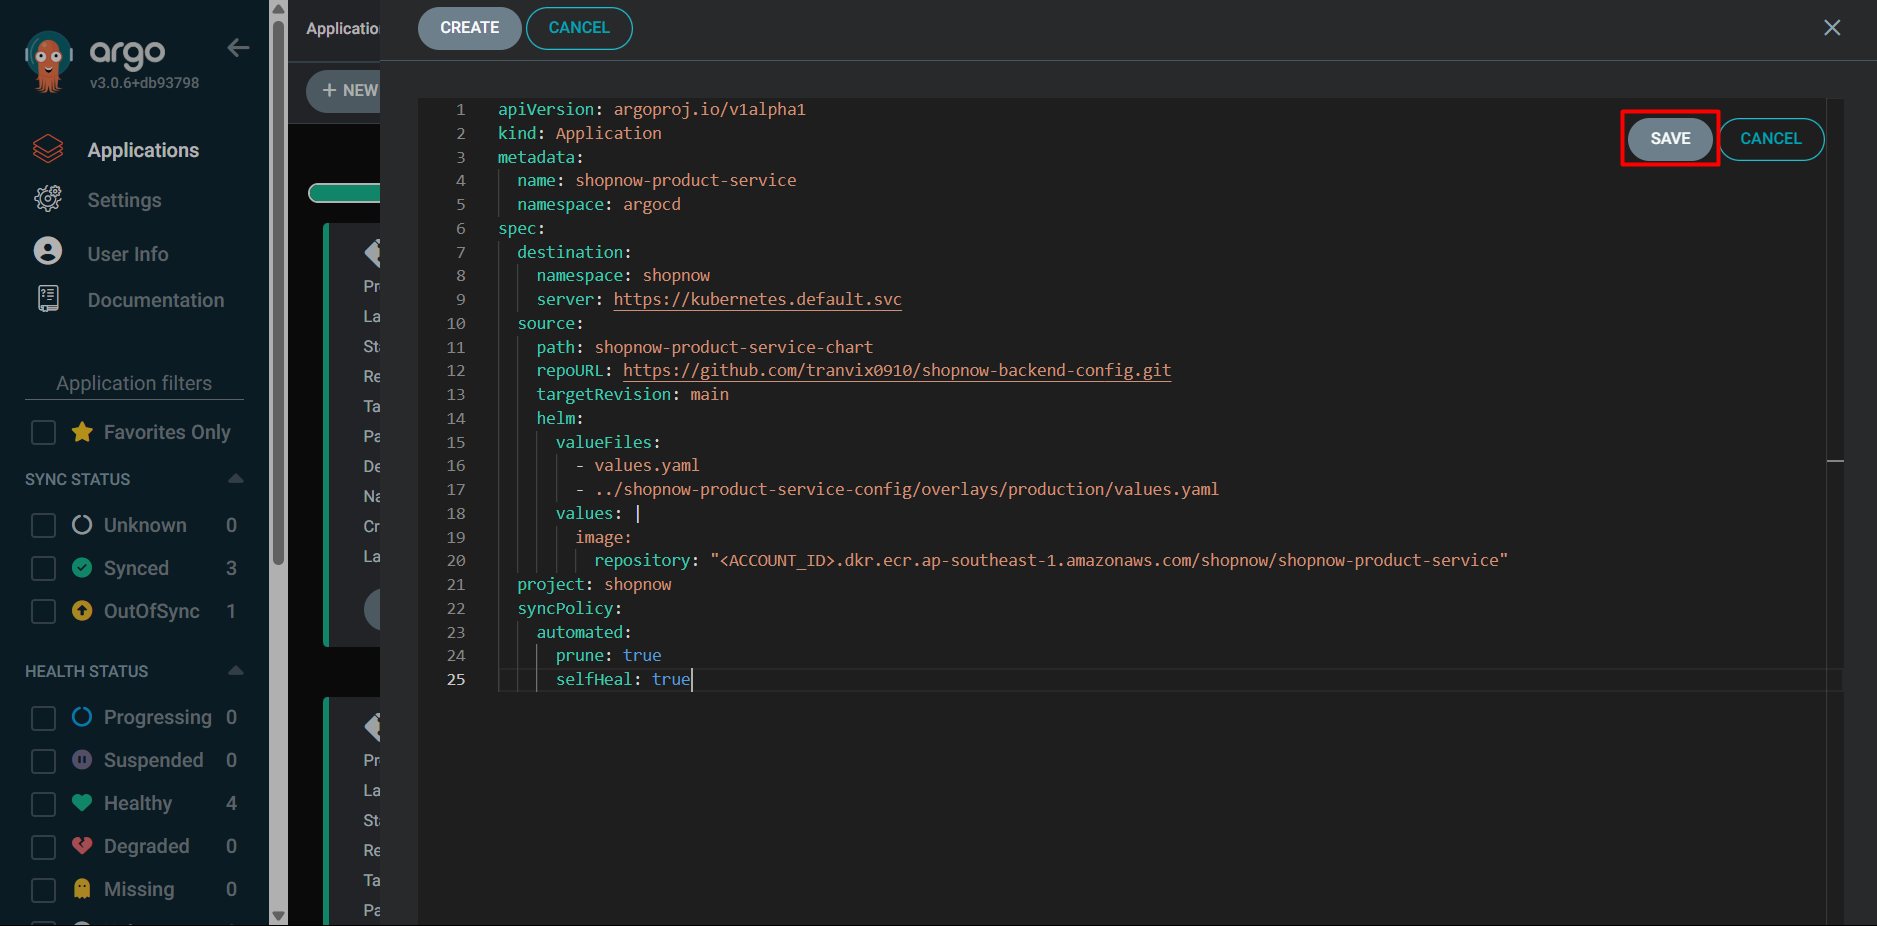Click the Argo octopus logo

click(48, 62)
